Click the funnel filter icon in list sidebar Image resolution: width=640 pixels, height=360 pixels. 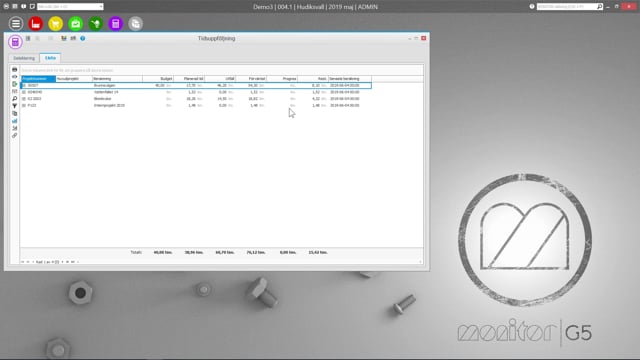click(15, 106)
